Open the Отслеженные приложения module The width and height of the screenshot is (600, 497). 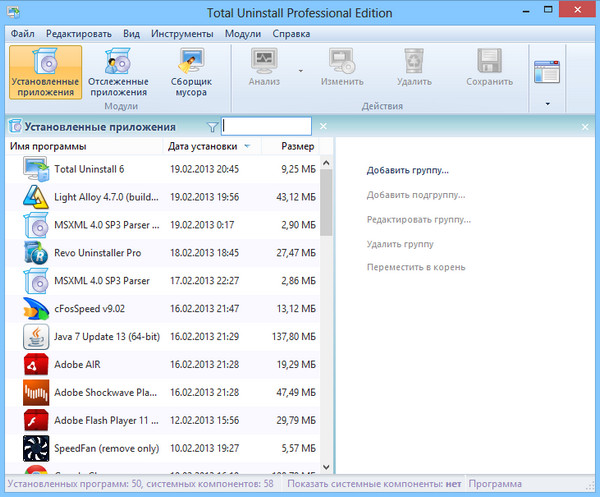(118, 72)
